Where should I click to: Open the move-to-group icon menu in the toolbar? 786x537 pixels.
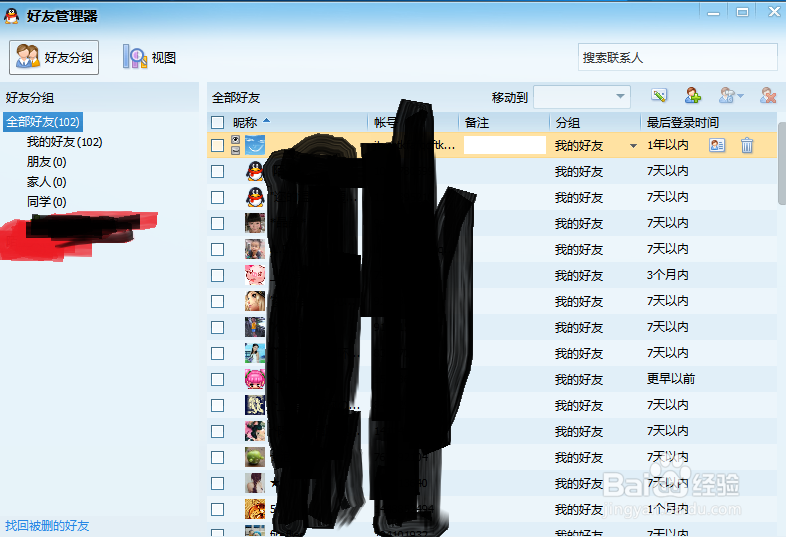pyautogui.click(x=731, y=95)
